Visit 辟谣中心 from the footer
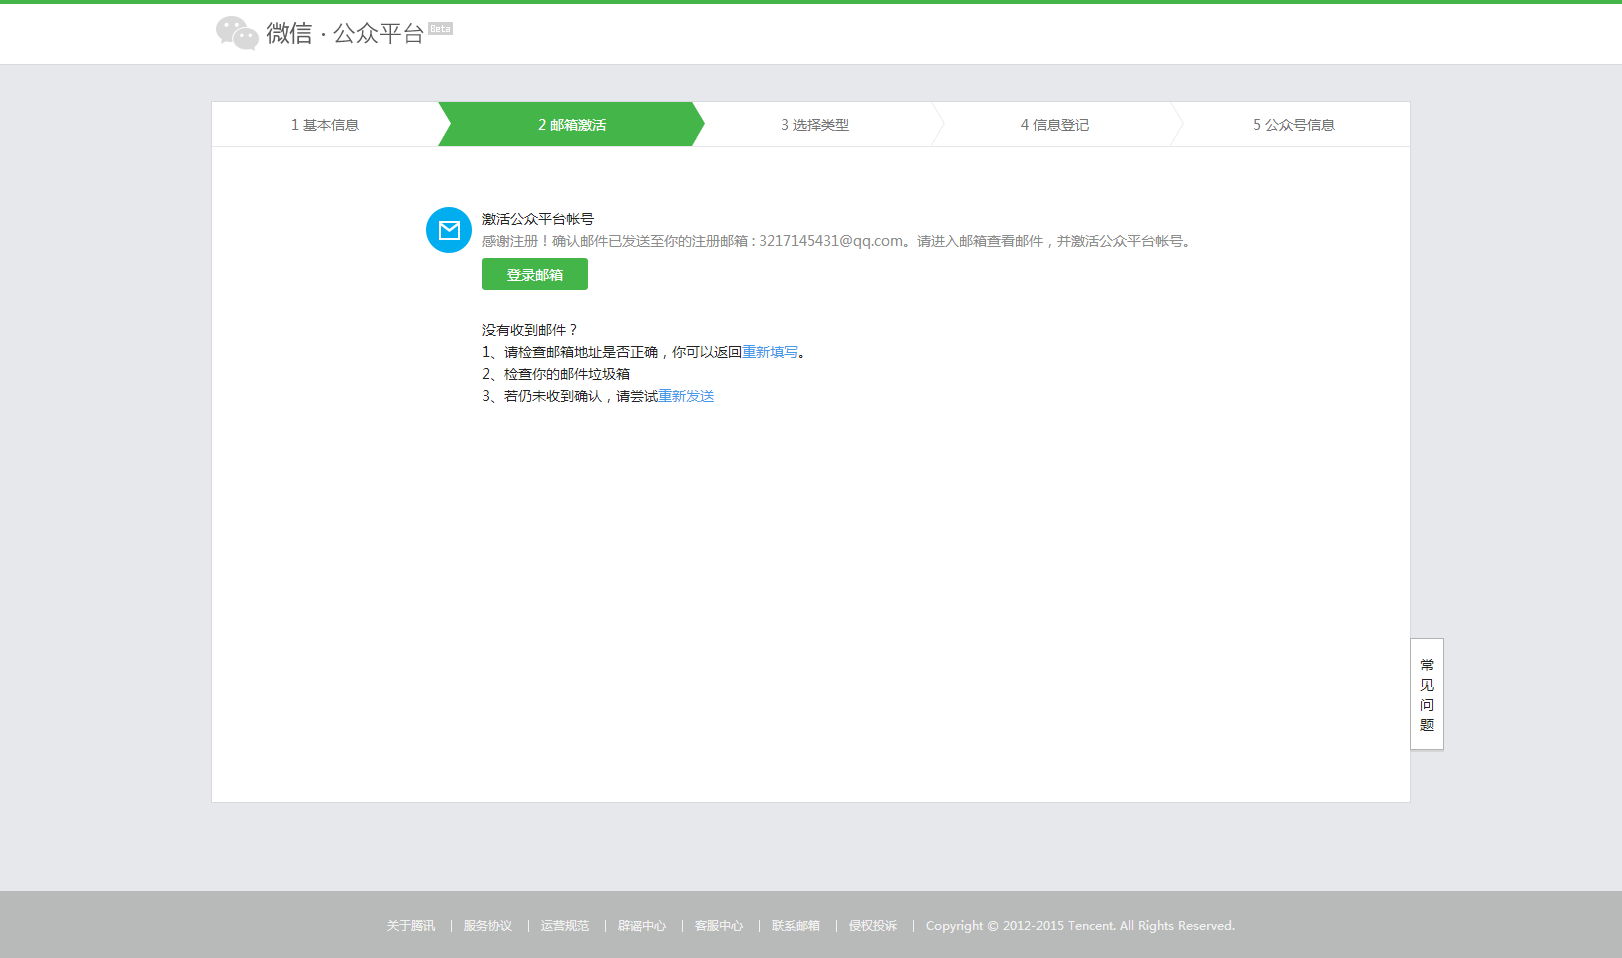 pyautogui.click(x=642, y=926)
